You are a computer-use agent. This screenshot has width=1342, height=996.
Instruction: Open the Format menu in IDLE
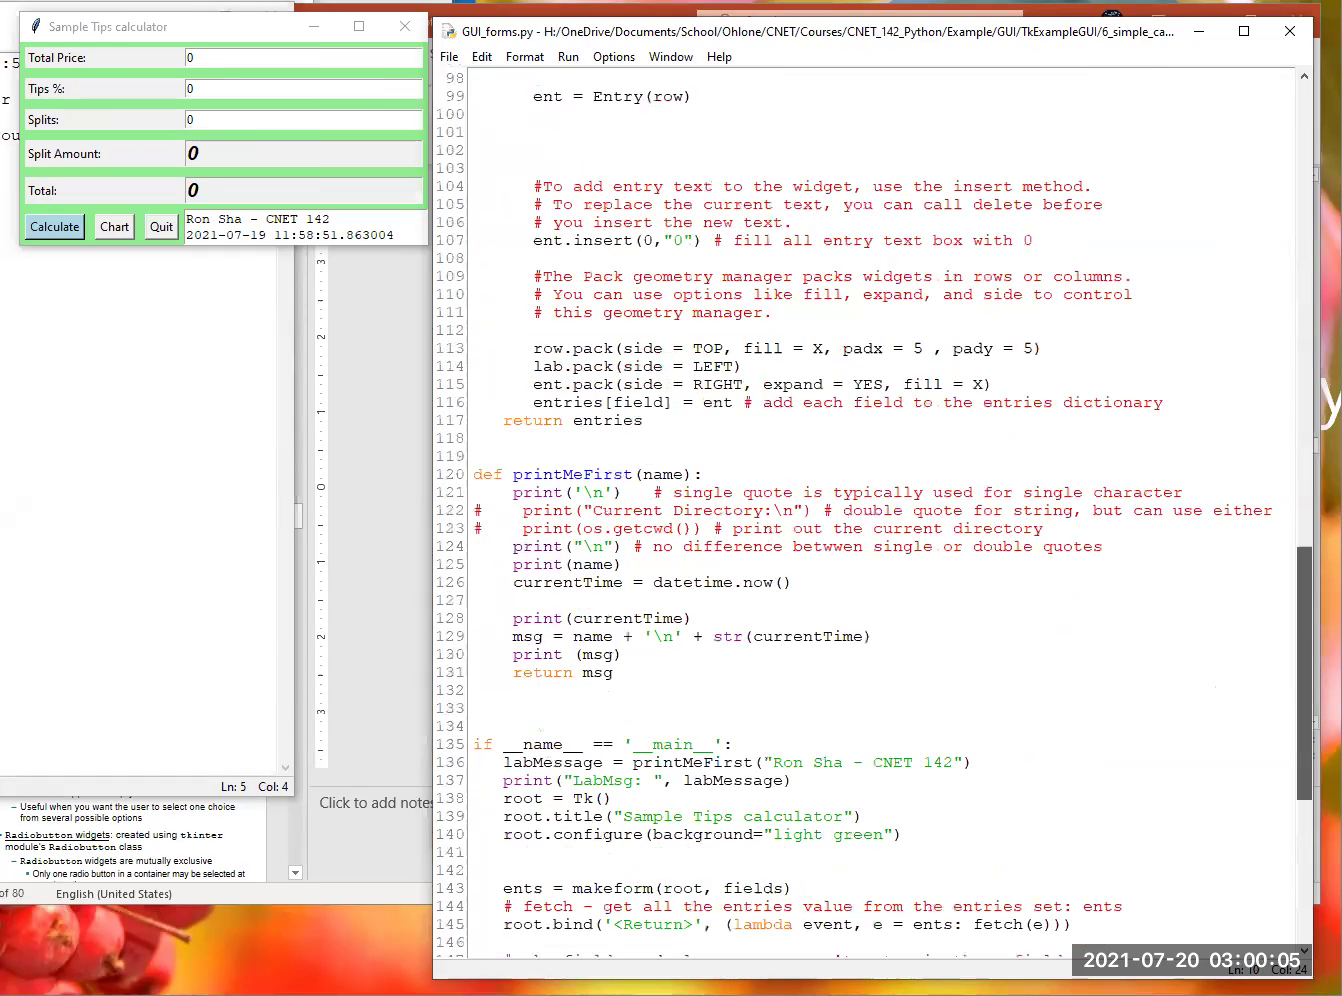point(525,57)
